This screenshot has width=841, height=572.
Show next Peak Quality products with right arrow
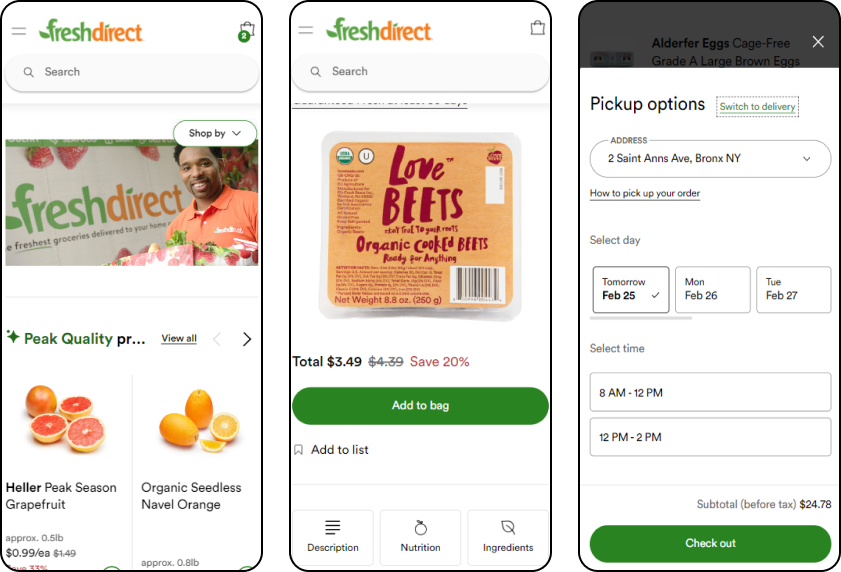[247, 339]
